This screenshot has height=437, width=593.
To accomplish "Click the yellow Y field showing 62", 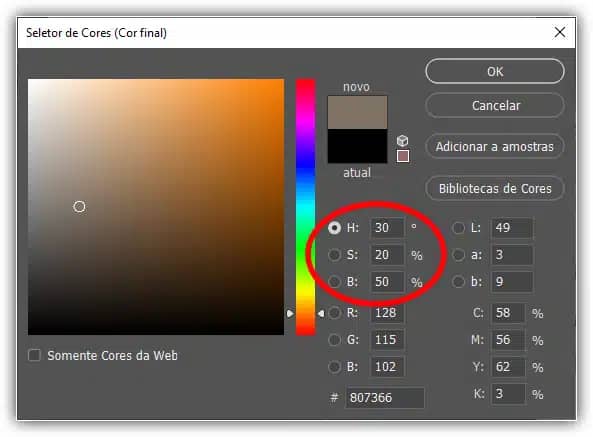I will [x=508, y=367].
